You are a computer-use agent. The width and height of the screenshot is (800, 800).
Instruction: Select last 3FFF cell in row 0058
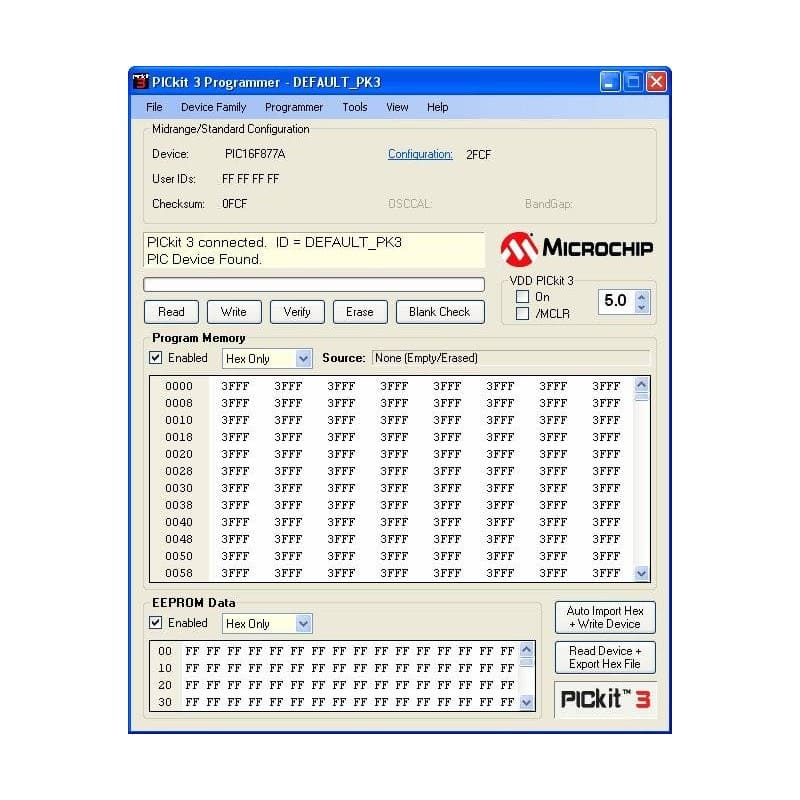pos(606,573)
